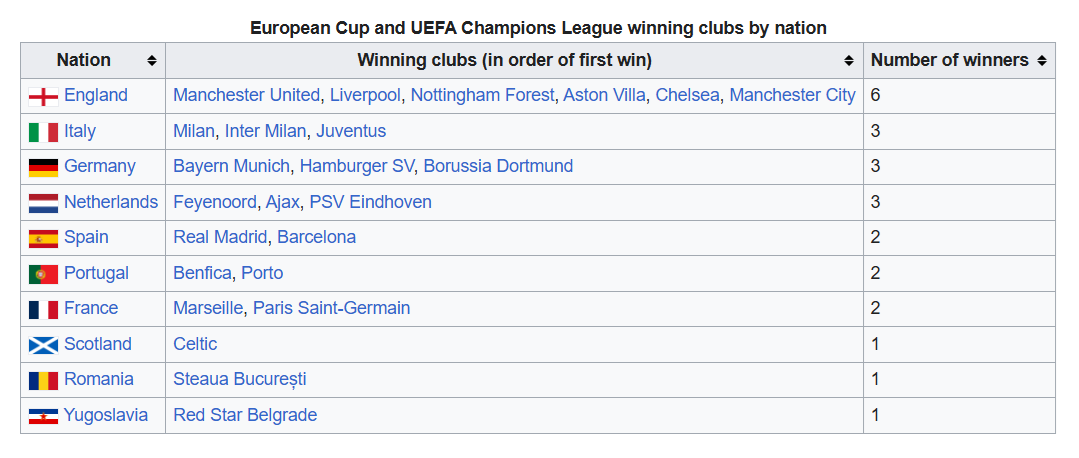
Task: Go to the PSV Eindhoven page
Action: [x=370, y=202]
